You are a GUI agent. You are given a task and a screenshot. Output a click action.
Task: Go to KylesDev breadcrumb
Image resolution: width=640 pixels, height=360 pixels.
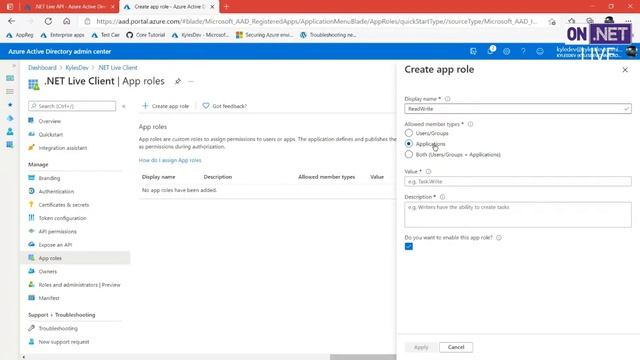tap(77, 68)
